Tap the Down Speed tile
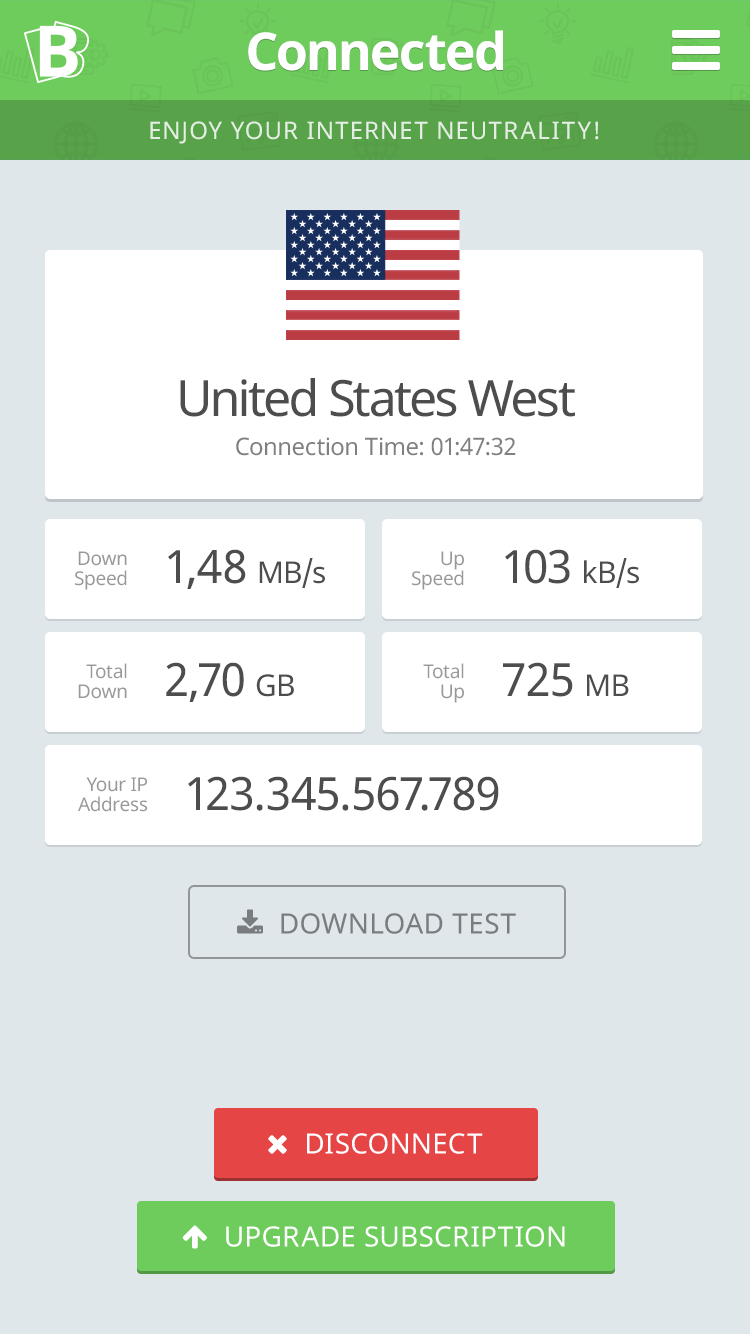 click(205, 569)
